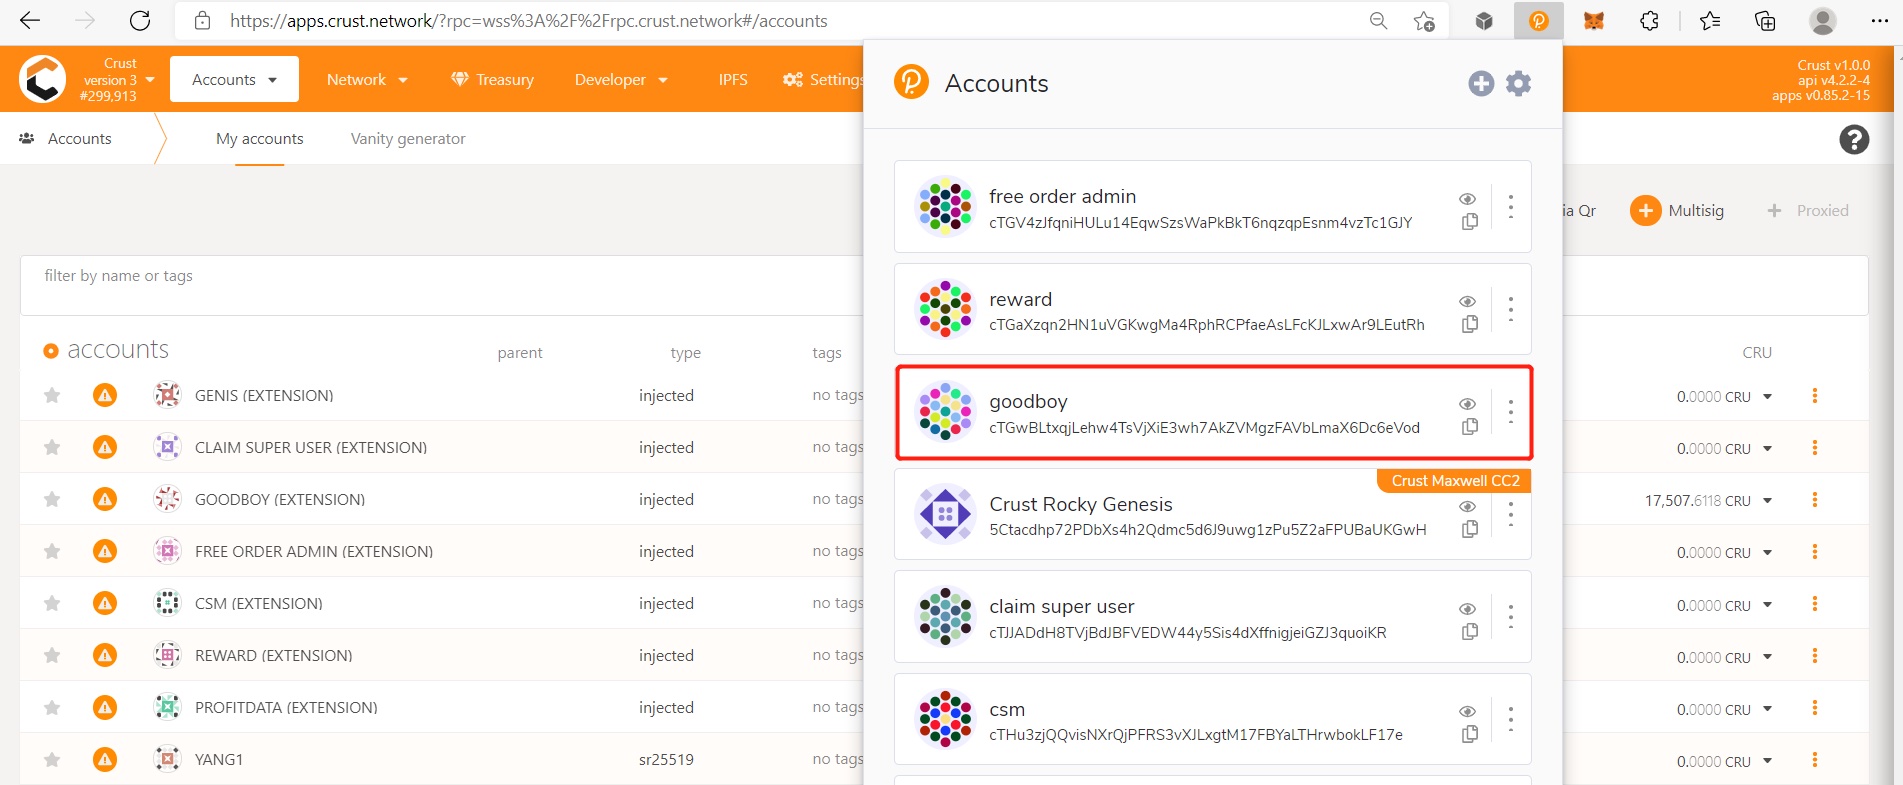Image resolution: width=1903 pixels, height=785 pixels.
Task: Open browser favorites list icon
Action: [1710, 21]
